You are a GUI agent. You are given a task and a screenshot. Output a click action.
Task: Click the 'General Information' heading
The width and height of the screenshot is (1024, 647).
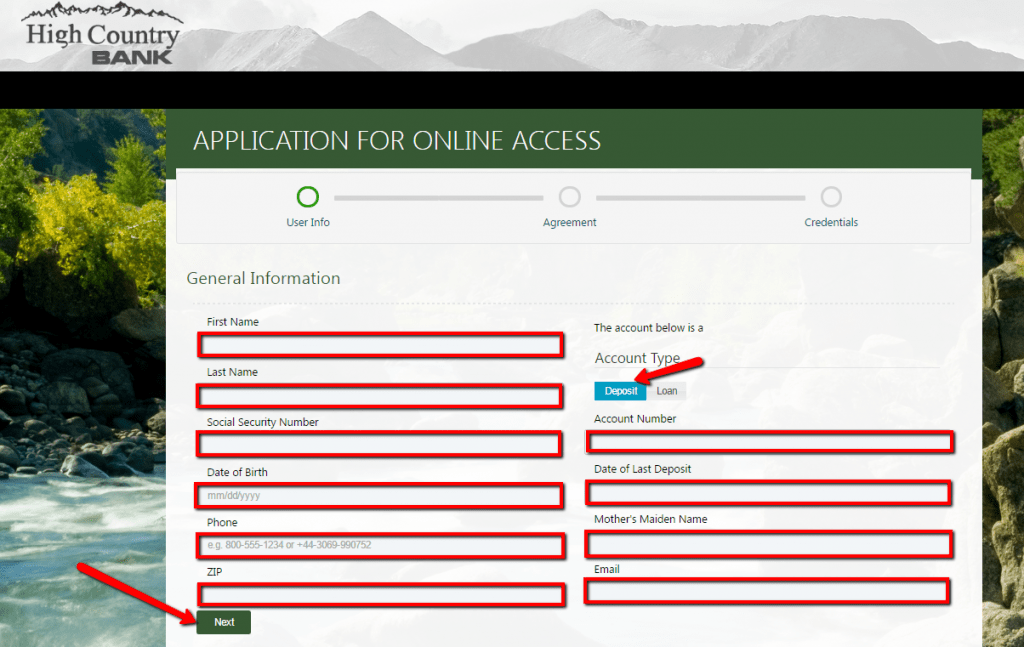coord(263,278)
